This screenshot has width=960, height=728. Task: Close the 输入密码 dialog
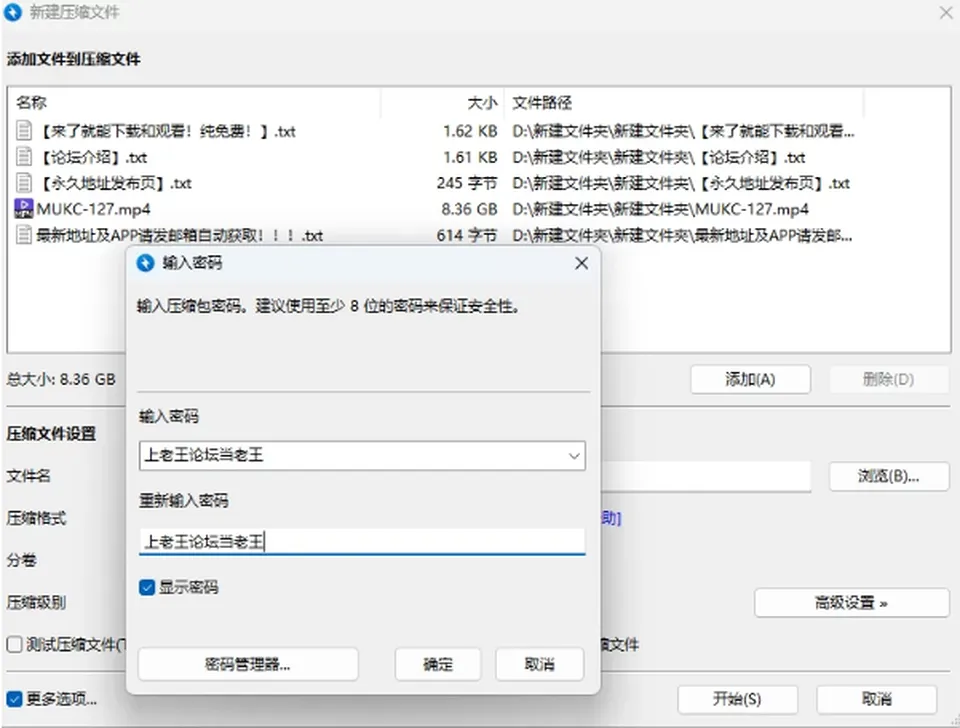pyautogui.click(x=582, y=263)
